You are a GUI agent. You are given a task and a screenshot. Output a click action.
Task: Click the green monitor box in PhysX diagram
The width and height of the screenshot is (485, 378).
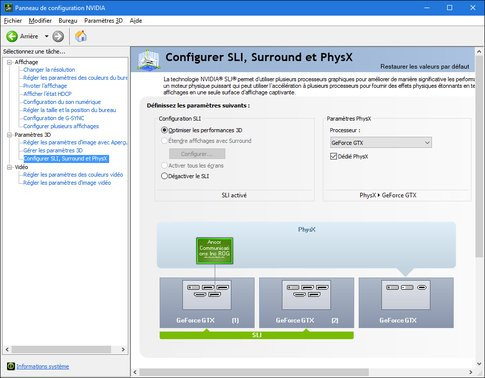click(x=215, y=251)
